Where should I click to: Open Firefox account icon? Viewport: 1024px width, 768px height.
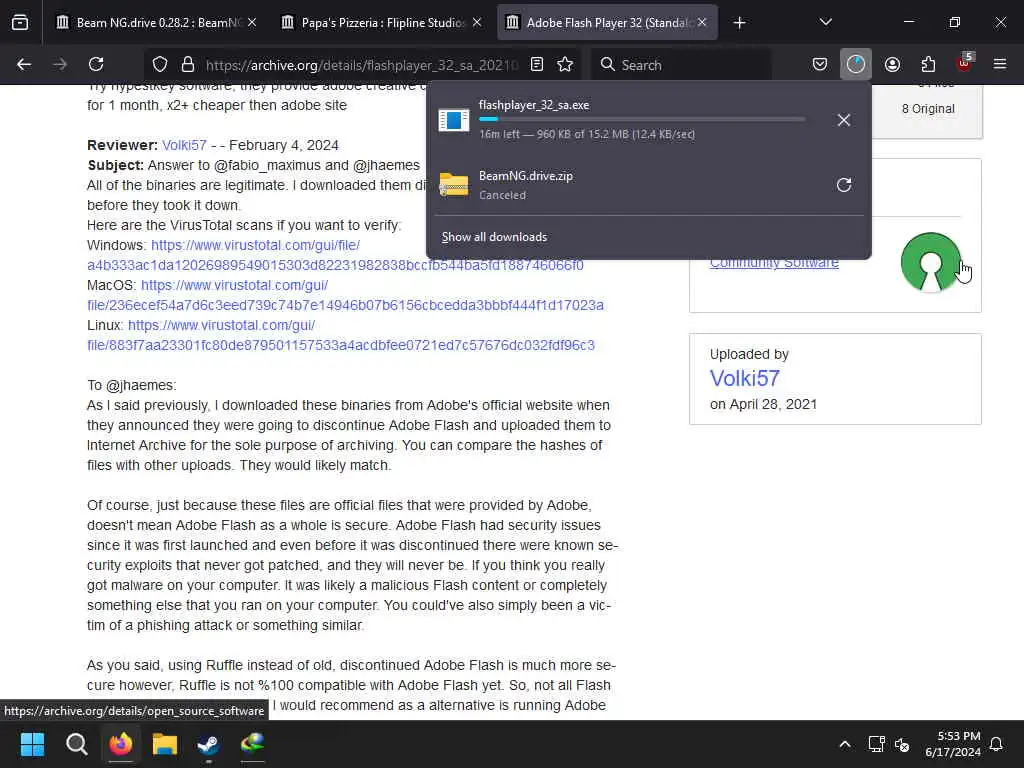coord(892,65)
